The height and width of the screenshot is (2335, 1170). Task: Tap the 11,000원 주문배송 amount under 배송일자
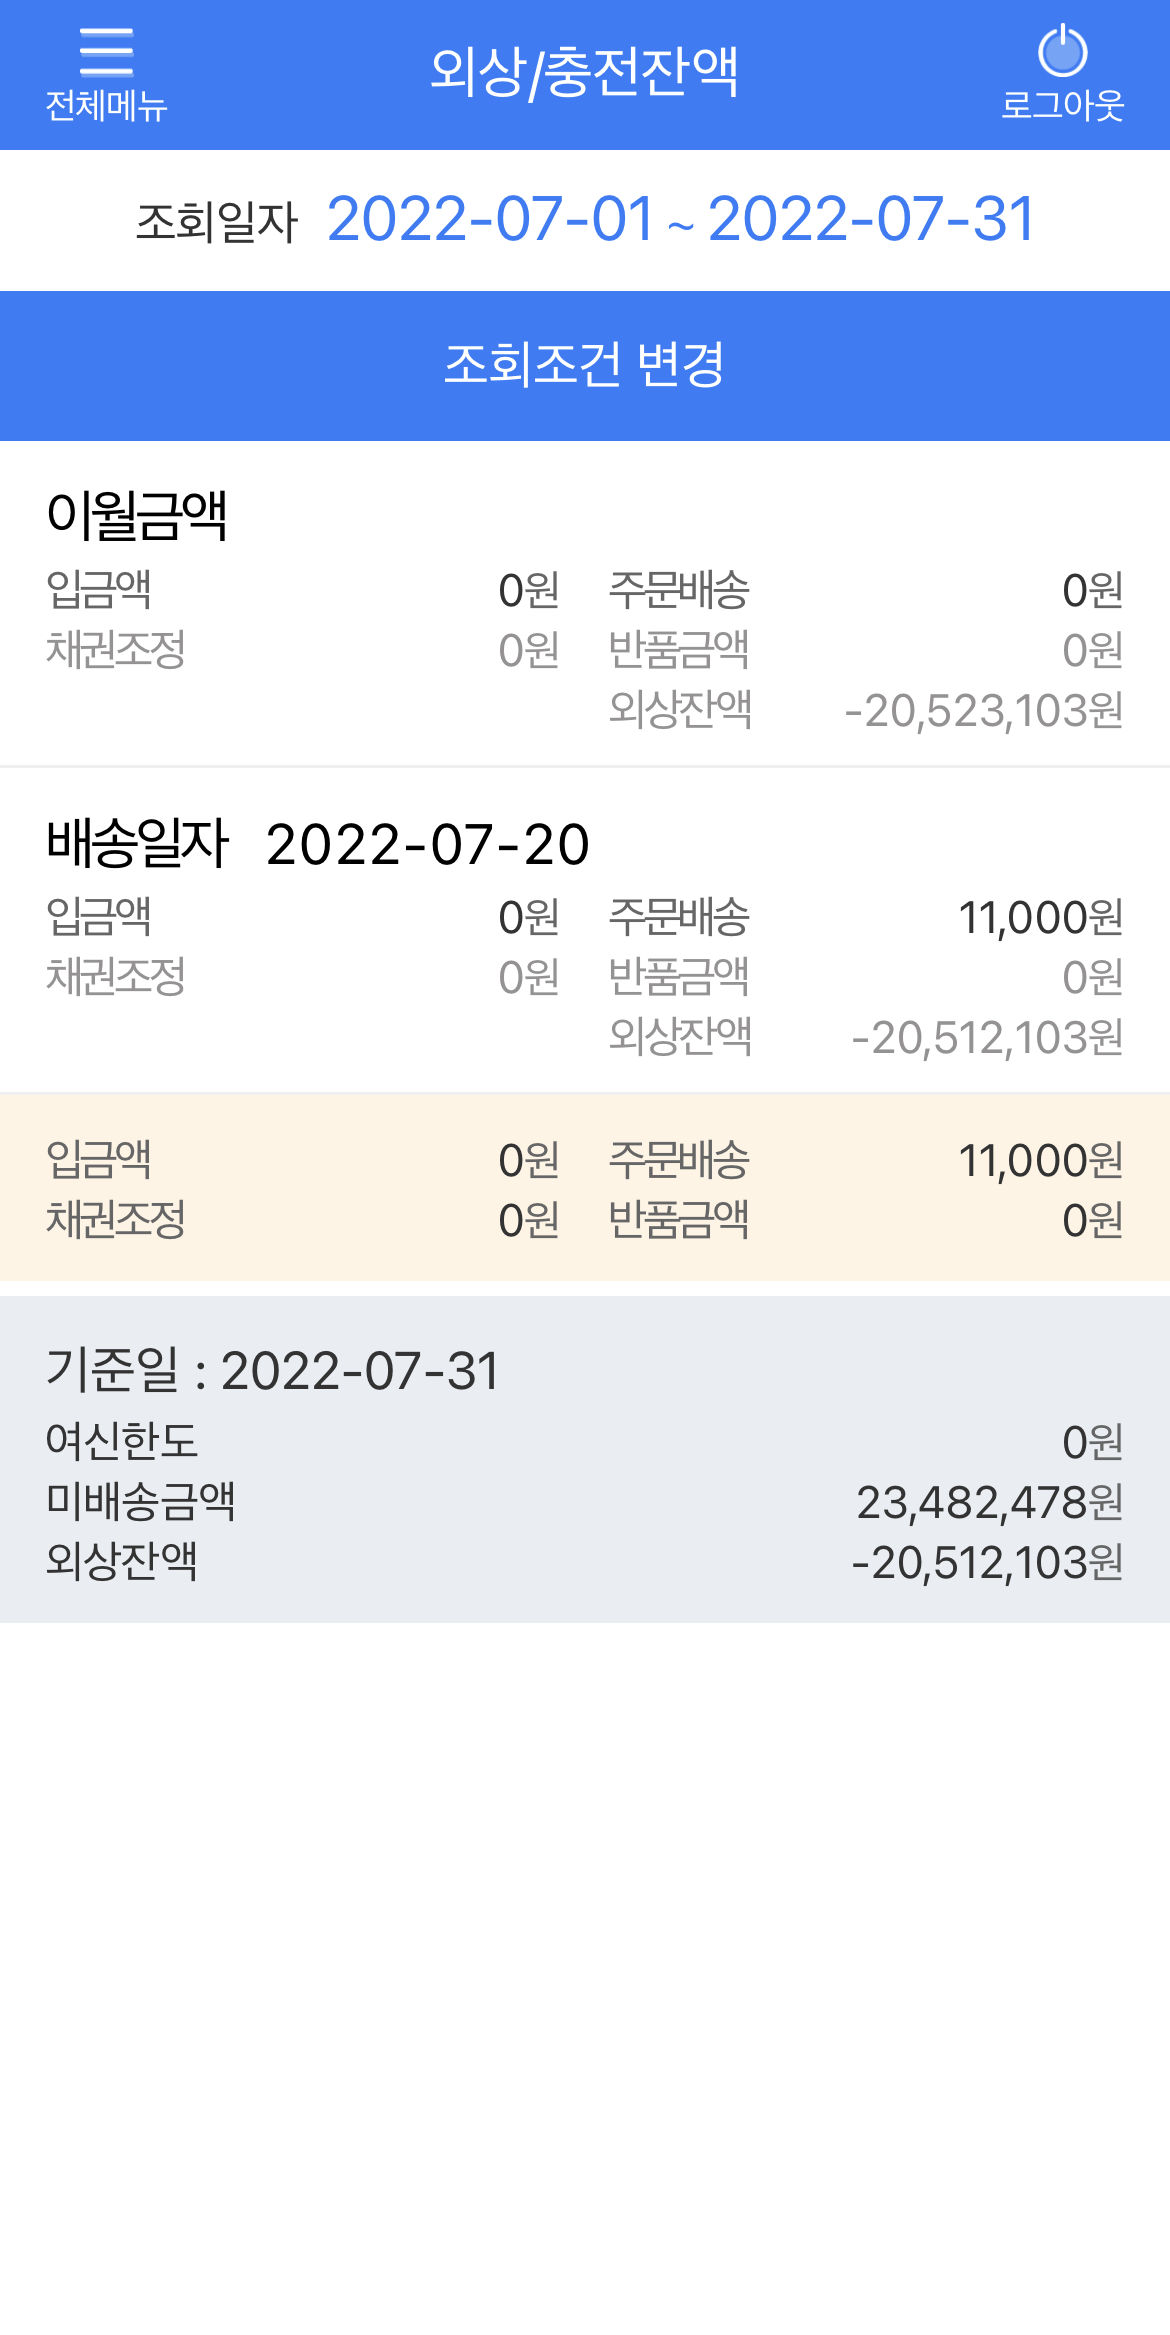tap(1040, 918)
